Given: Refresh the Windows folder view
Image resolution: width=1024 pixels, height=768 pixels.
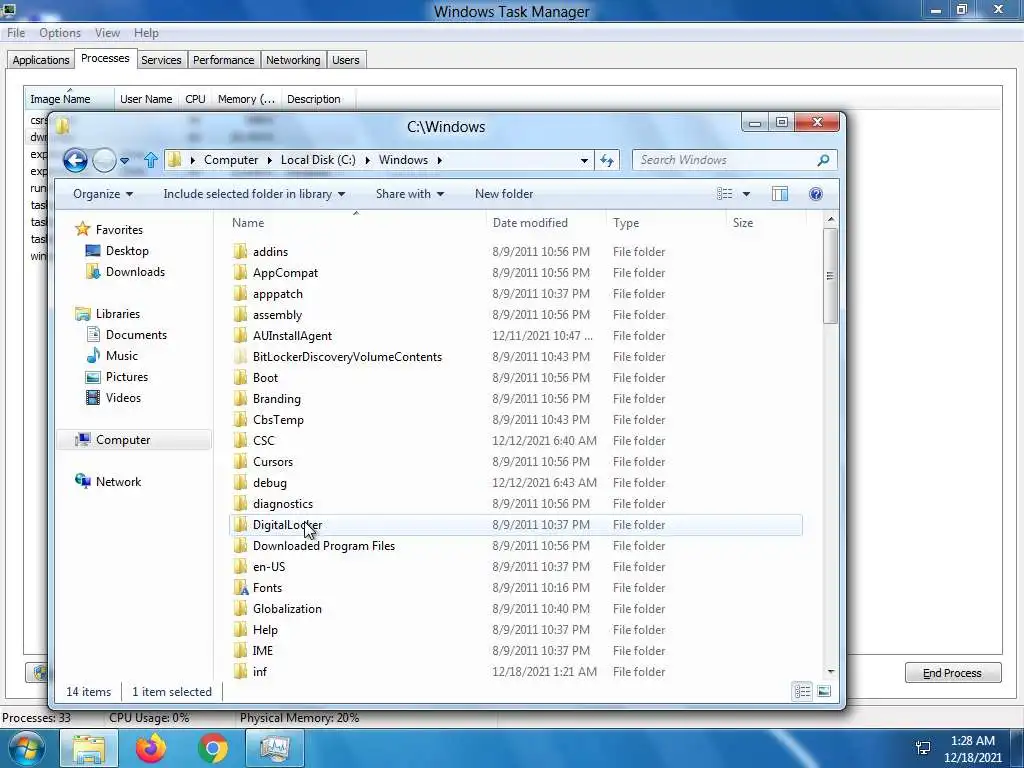Looking at the screenshot, I should [607, 160].
